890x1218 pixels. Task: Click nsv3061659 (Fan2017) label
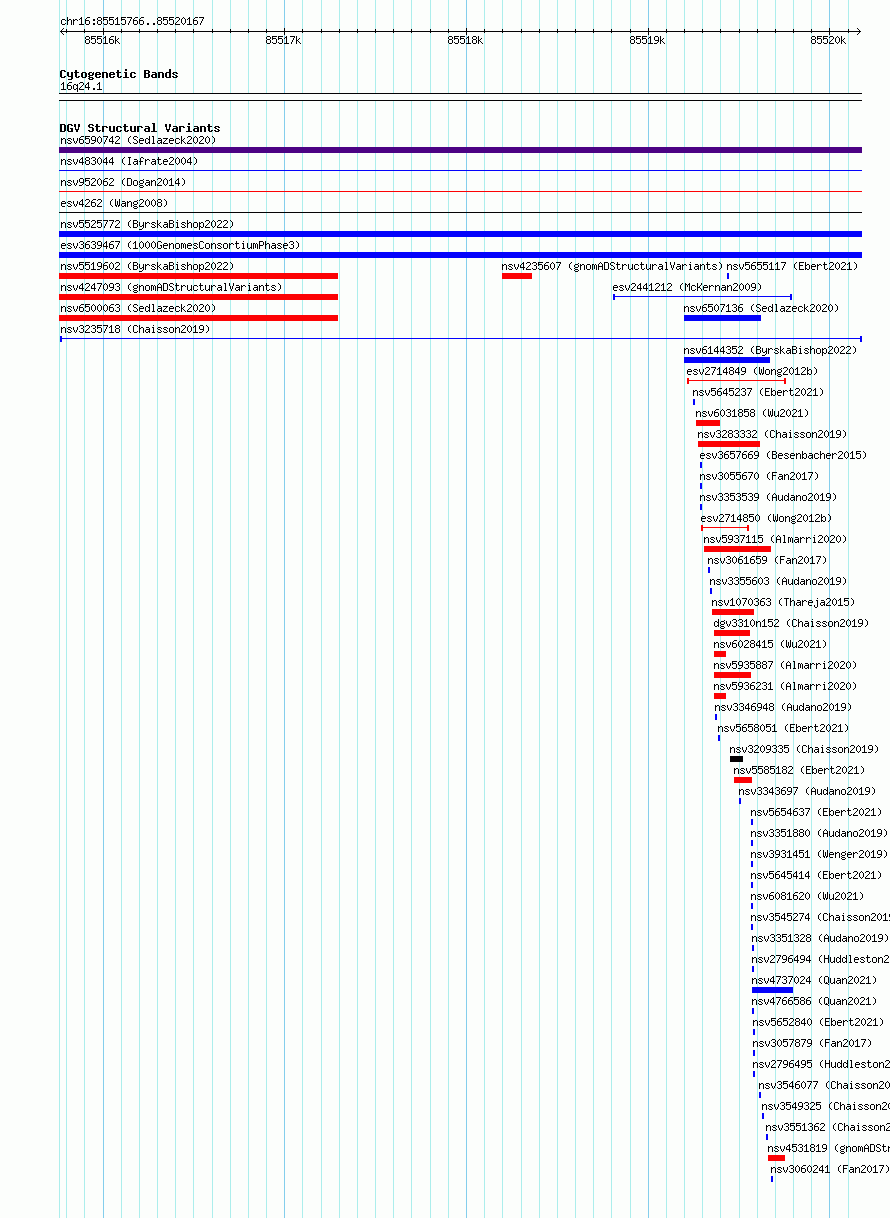click(x=767, y=560)
